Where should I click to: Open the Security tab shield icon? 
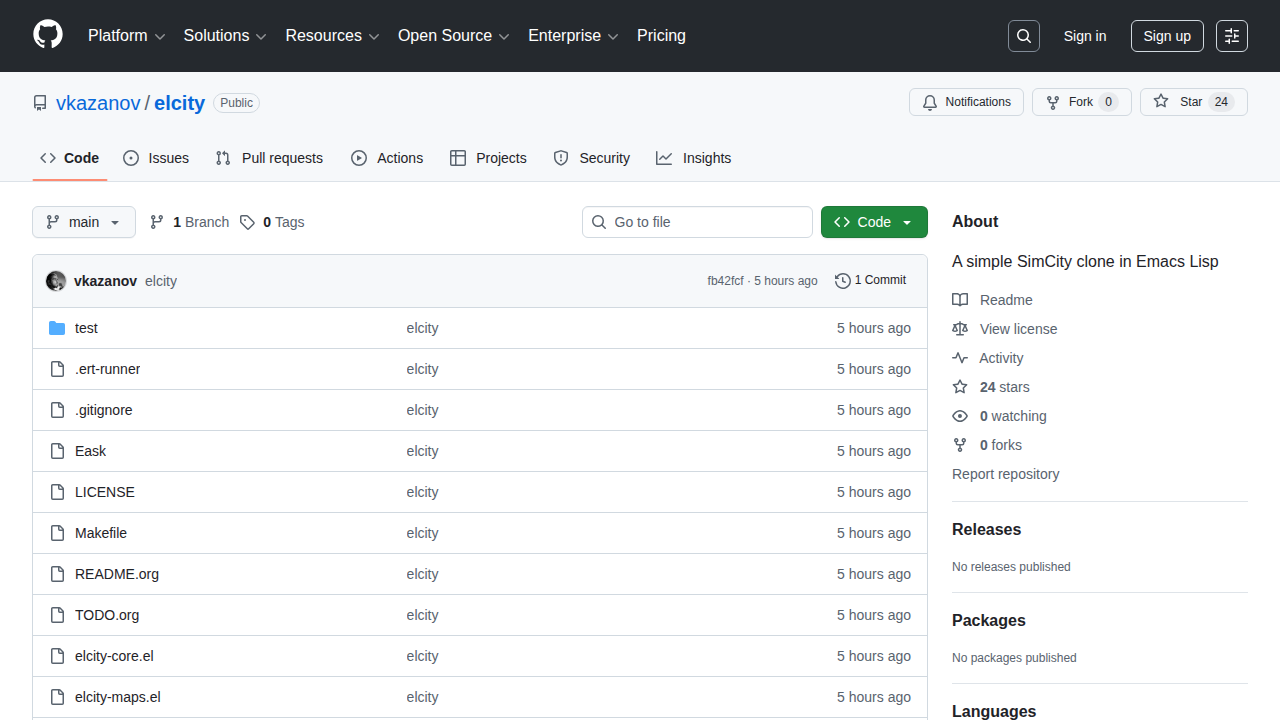(561, 158)
